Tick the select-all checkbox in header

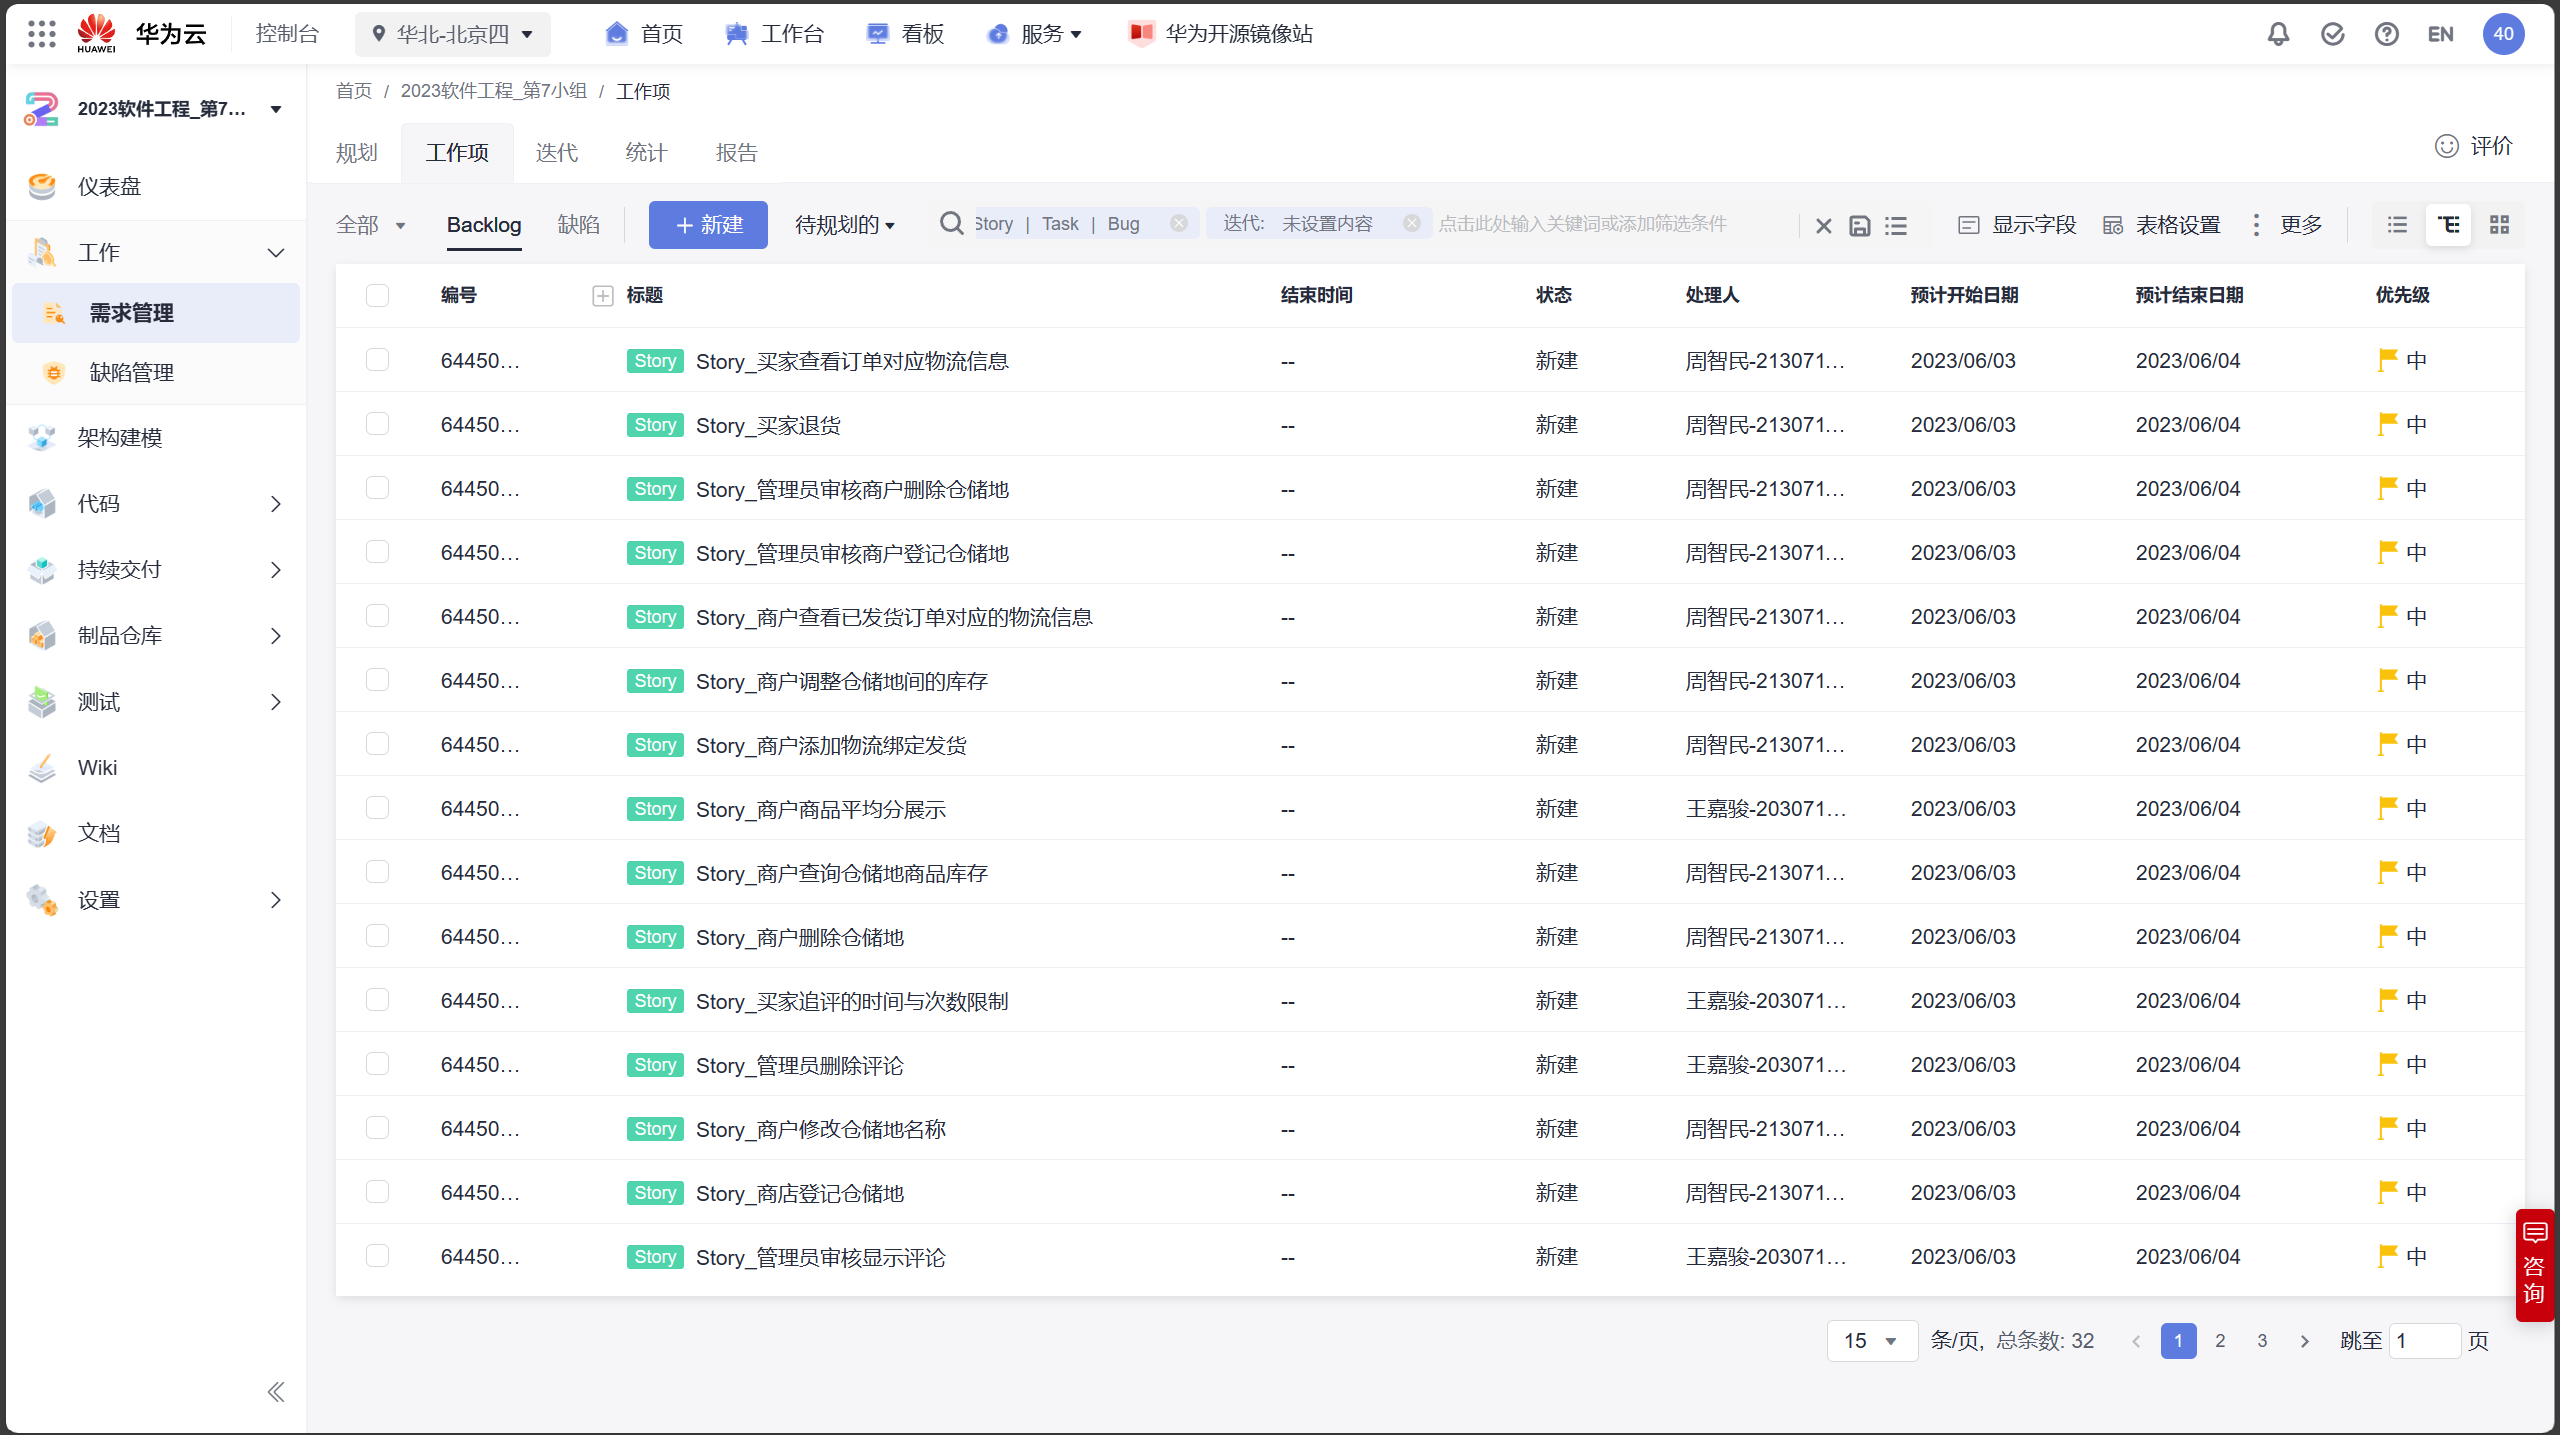[377, 295]
